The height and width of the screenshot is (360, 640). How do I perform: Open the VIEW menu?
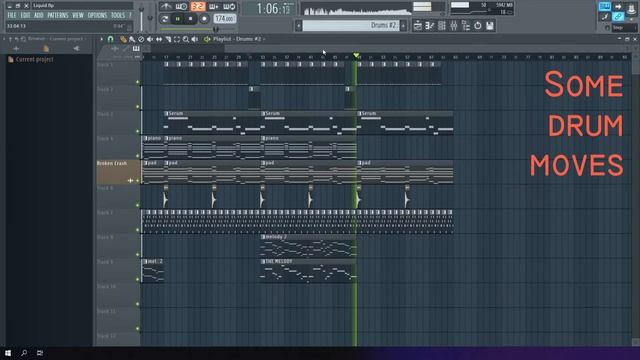78,16
